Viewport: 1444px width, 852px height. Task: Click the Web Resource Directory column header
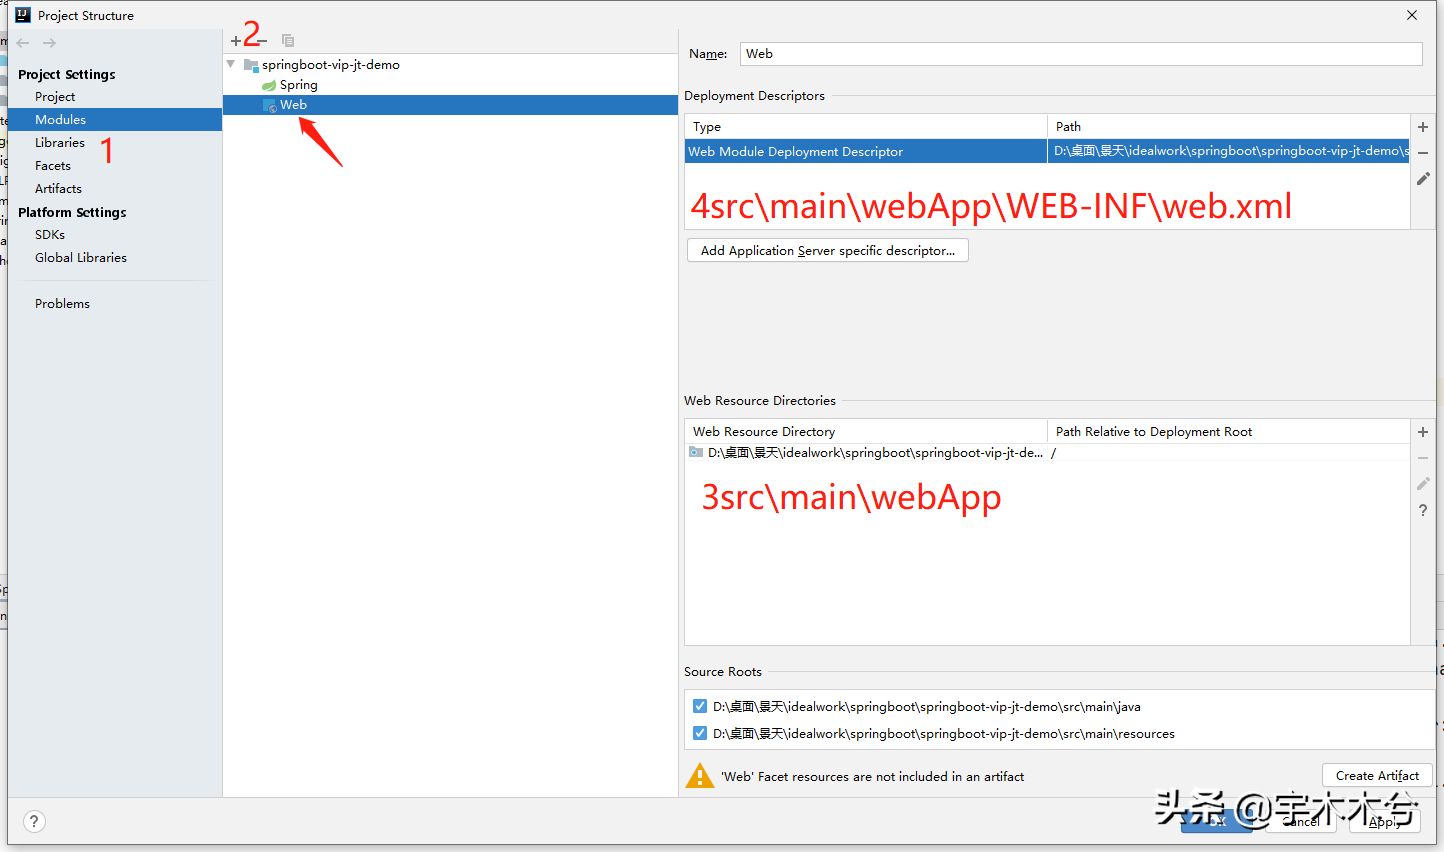click(x=866, y=432)
